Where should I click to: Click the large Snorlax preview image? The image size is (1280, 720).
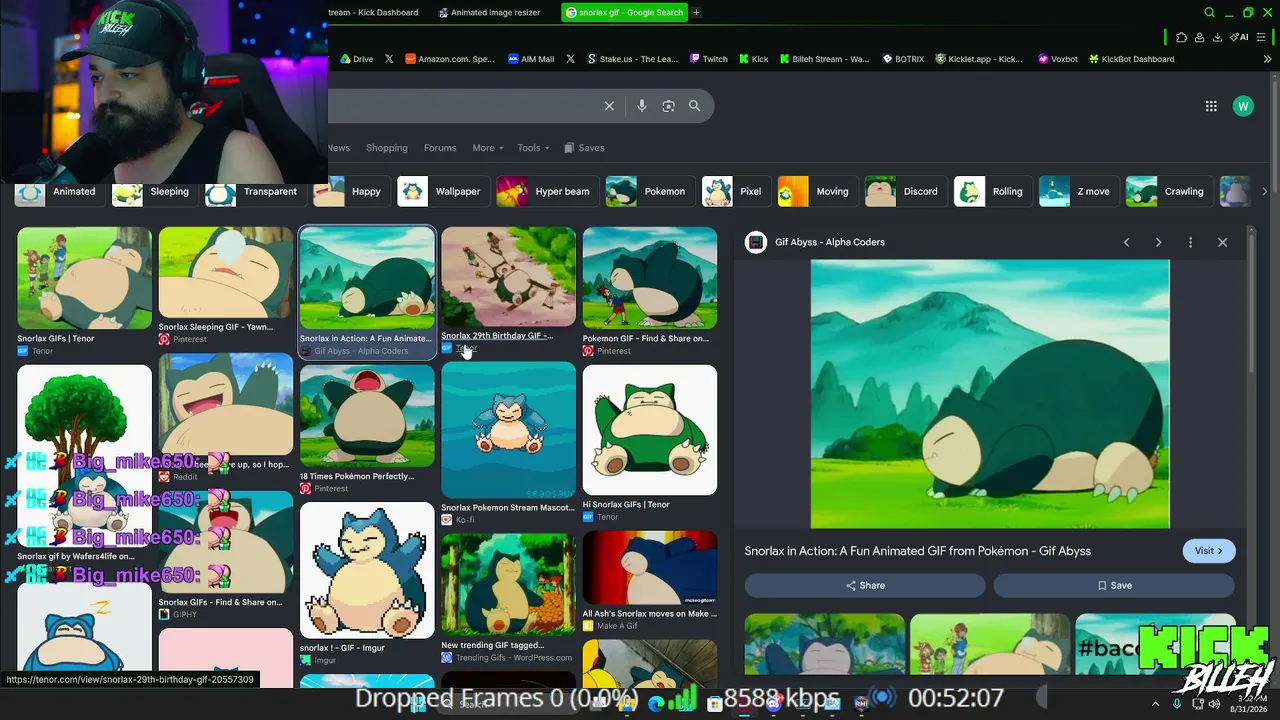tap(990, 394)
